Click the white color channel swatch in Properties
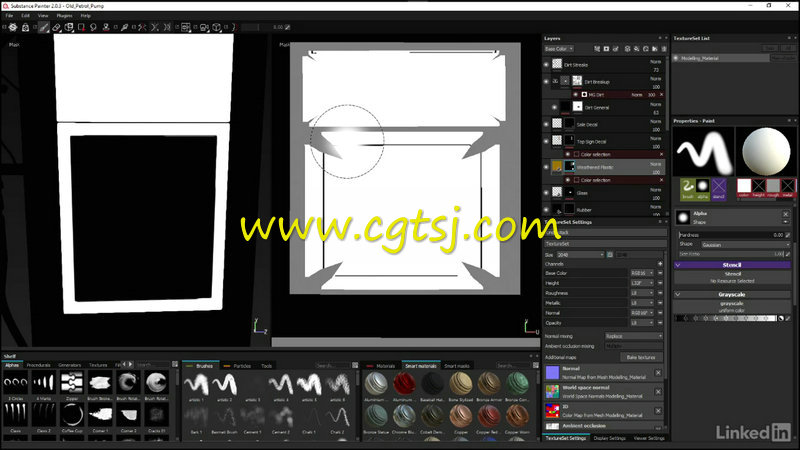Screen dimensions: 800x450 point(744,185)
